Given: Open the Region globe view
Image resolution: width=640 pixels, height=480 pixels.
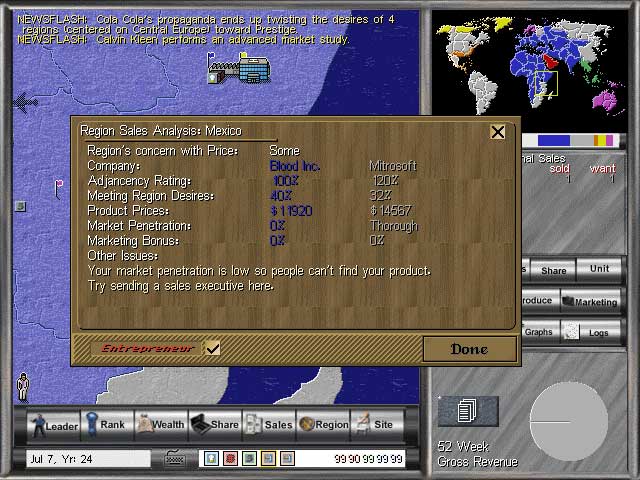Looking at the screenshot, I should 323,425.
